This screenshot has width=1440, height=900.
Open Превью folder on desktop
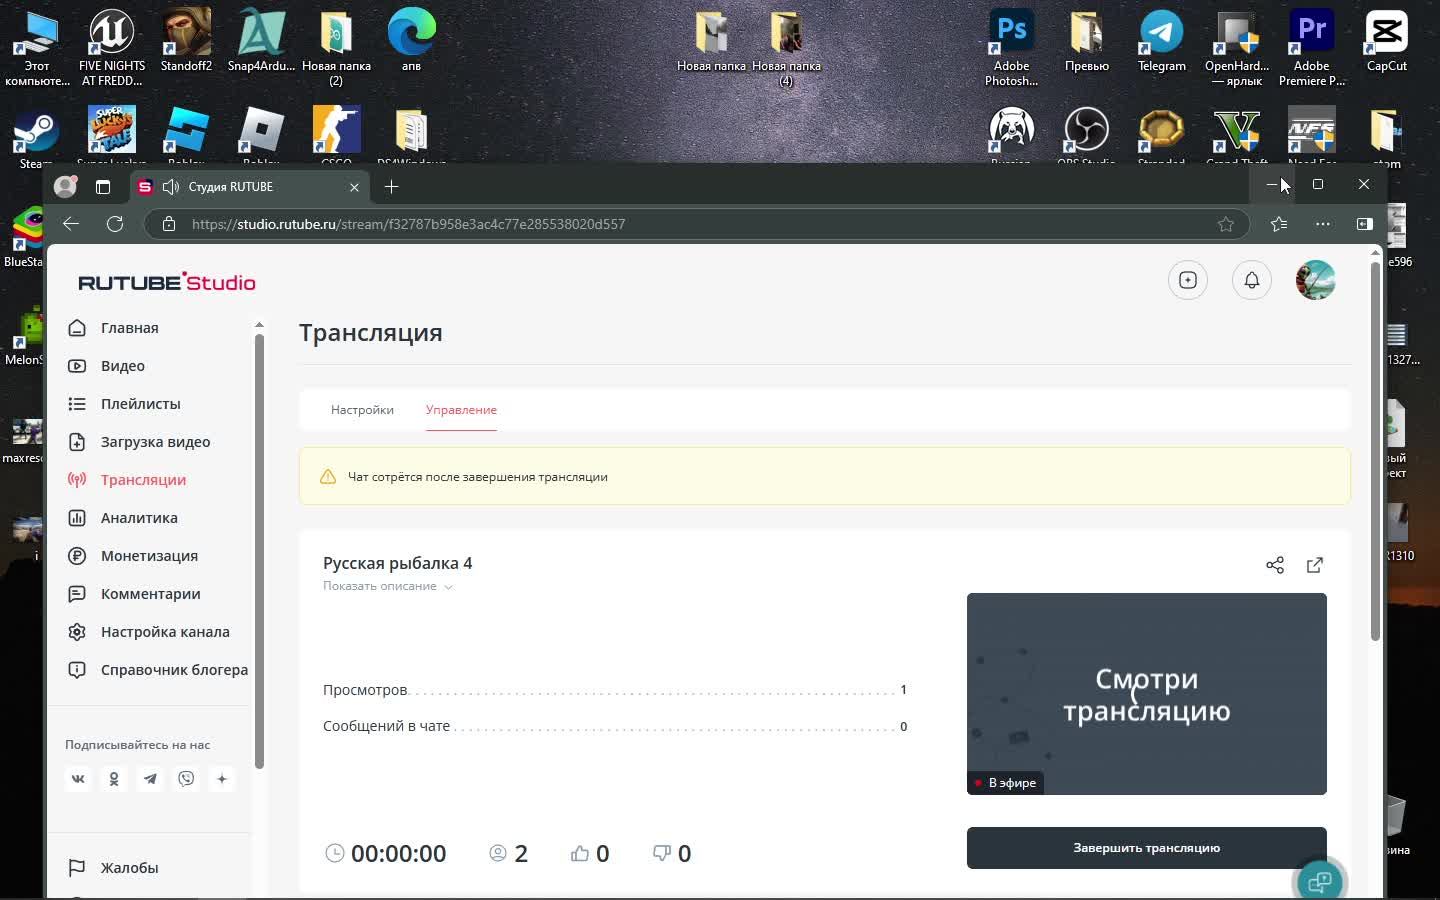click(x=1086, y=42)
